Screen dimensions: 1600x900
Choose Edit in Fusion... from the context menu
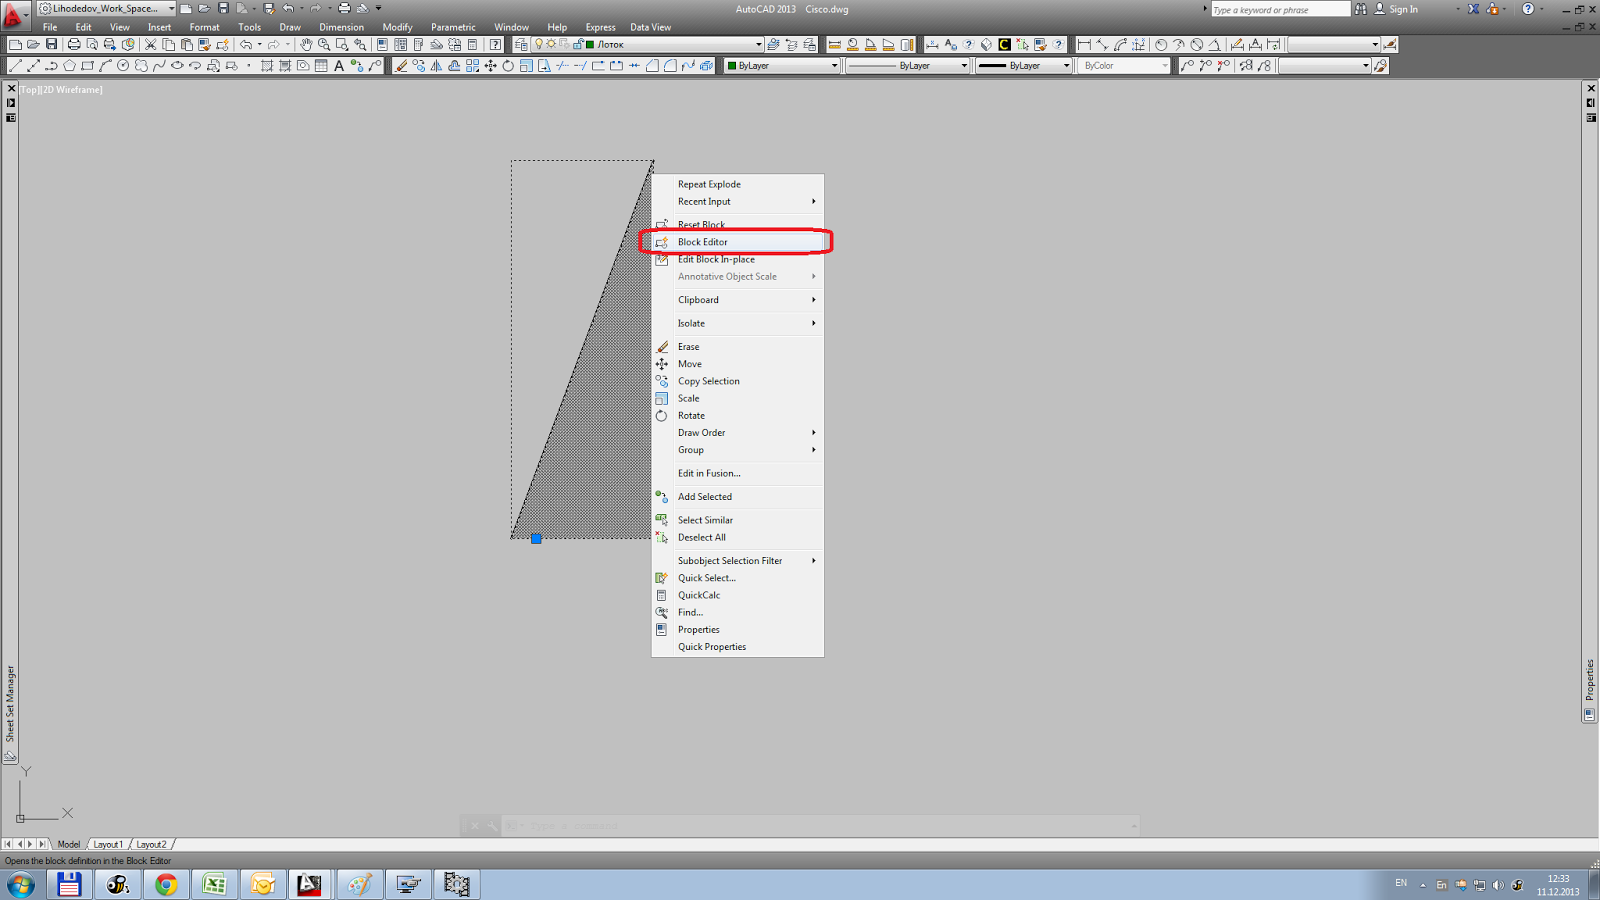click(738, 473)
